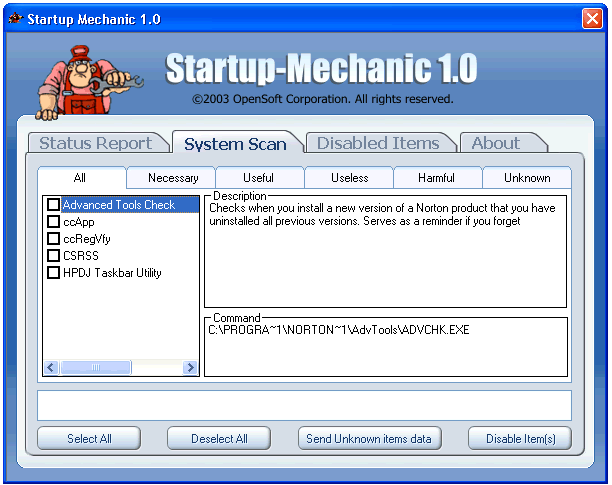Click the Startup Mechanic title bar app icon
The height and width of the screenshot is (485, 612).
coord(16,18)
